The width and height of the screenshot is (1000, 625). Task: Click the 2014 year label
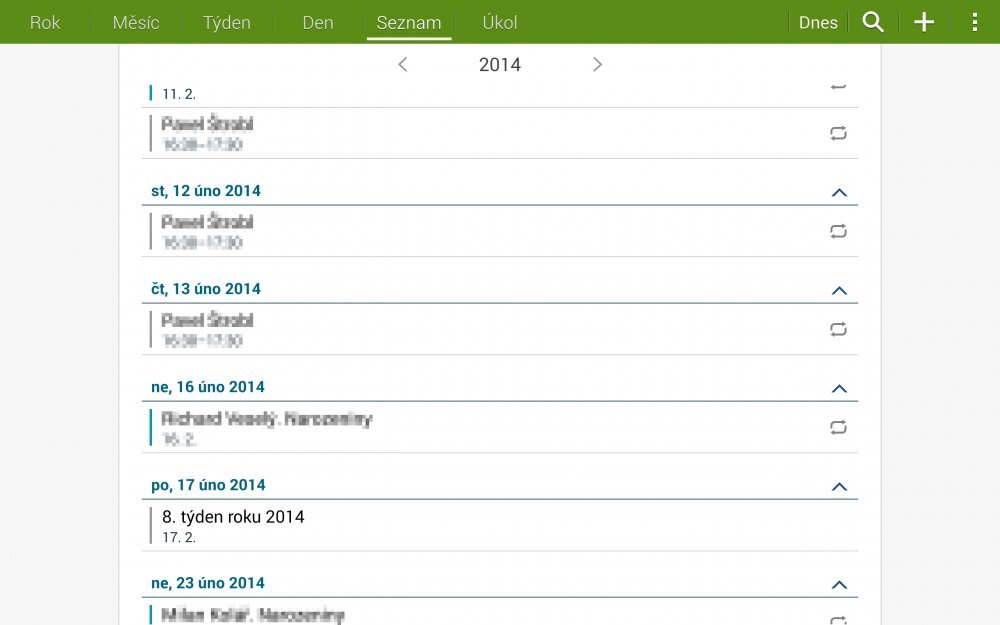coord(500,65)
